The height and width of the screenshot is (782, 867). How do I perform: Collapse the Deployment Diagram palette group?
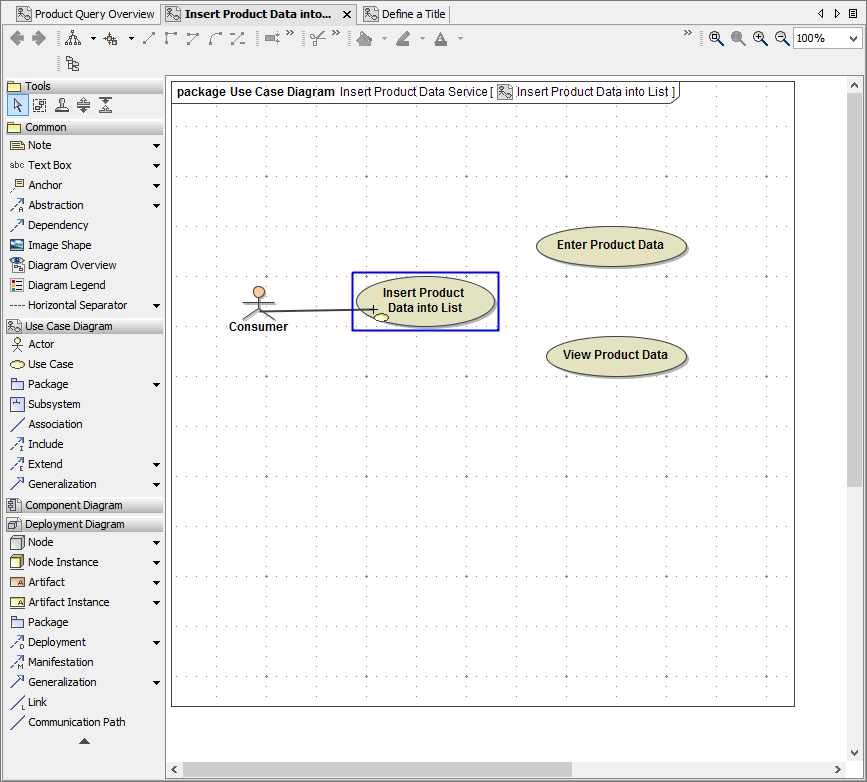point(74,524)
